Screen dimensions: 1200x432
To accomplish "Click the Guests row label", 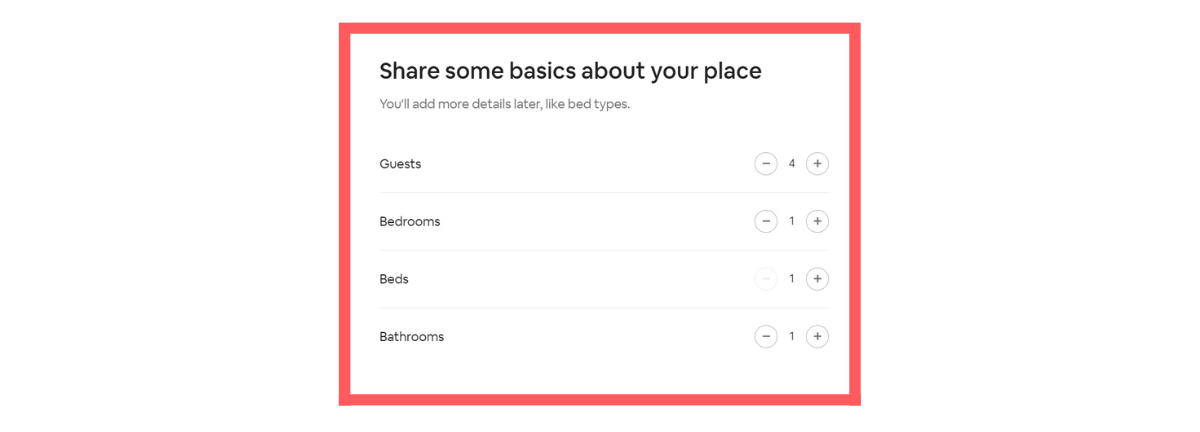I will pyautogui.click(x=400, y=164).
